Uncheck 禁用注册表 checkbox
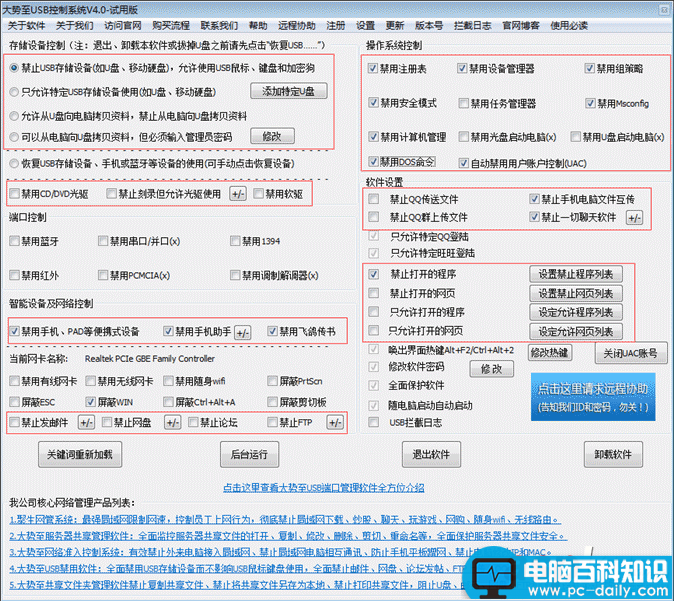The height and width of the screenshot is (601, 674). coord(373,68)
